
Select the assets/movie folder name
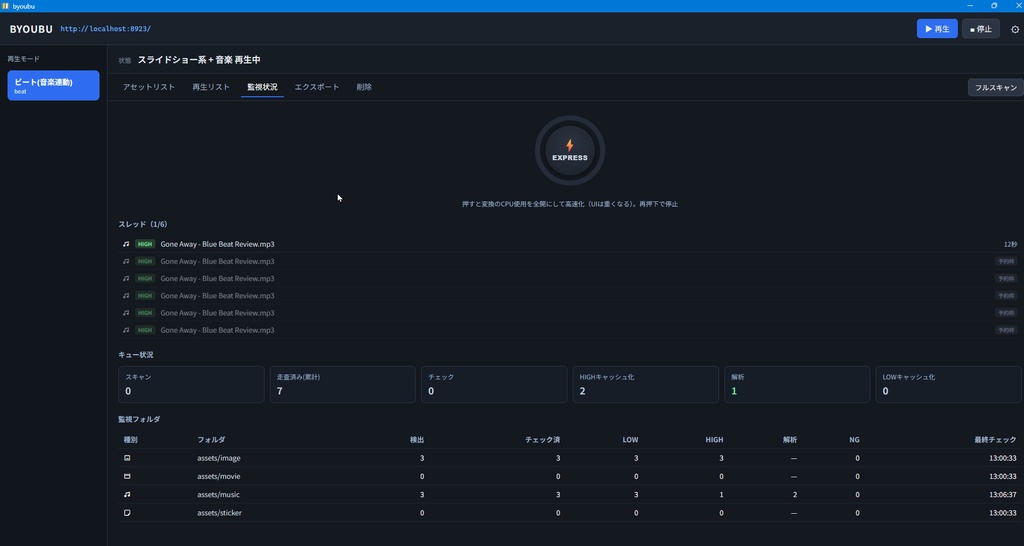[x=219, y=476]
